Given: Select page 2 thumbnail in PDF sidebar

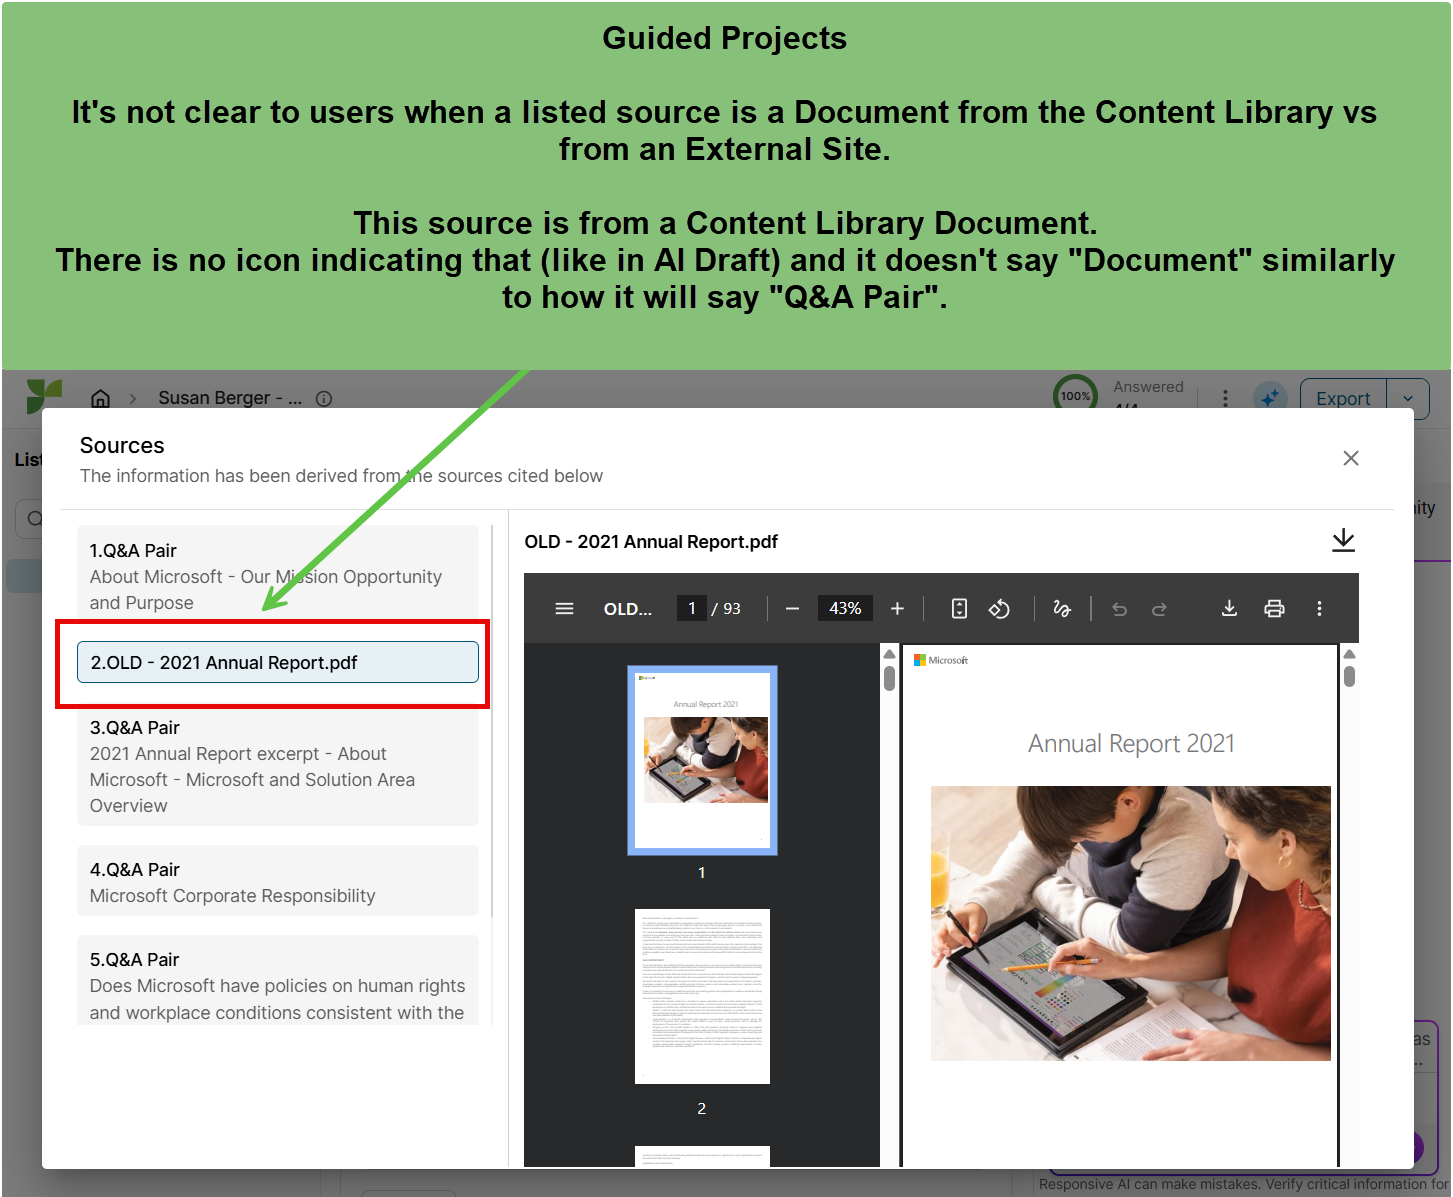Looking at the screenshot, I should click(x=702, y=996).
